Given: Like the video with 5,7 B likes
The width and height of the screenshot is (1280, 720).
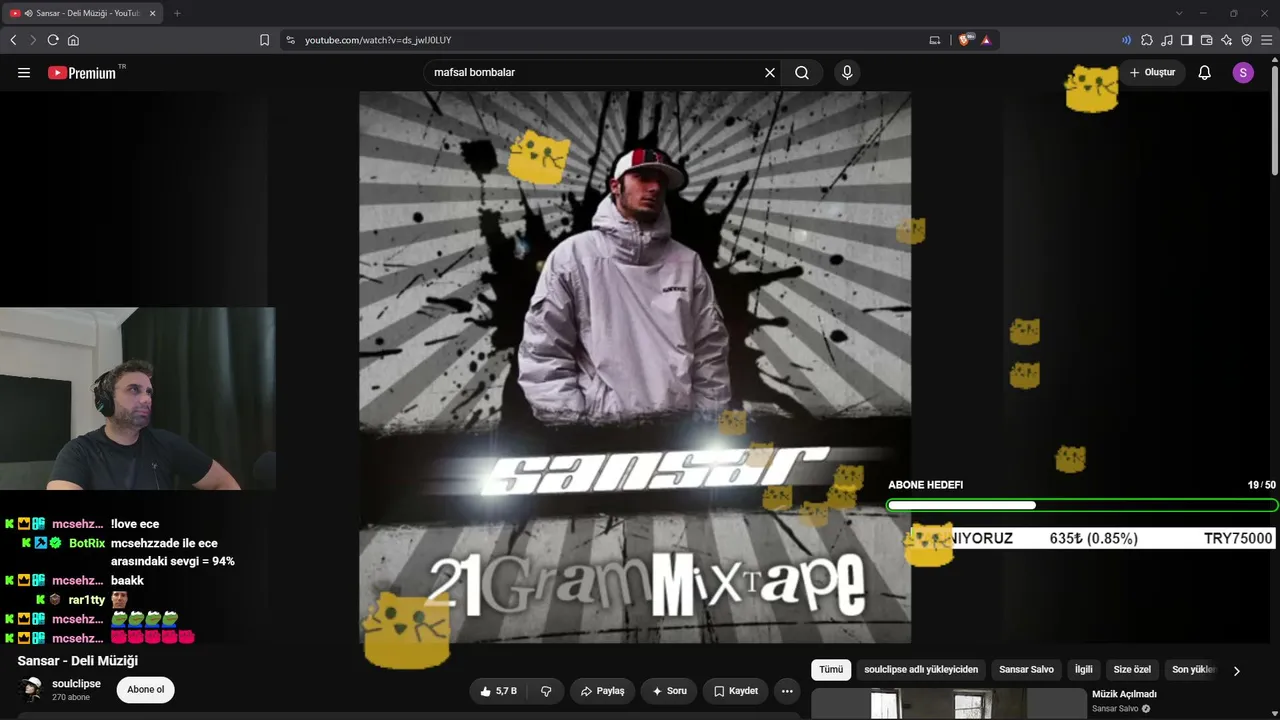Looking at the screenshot, I should tap(498, 691).
